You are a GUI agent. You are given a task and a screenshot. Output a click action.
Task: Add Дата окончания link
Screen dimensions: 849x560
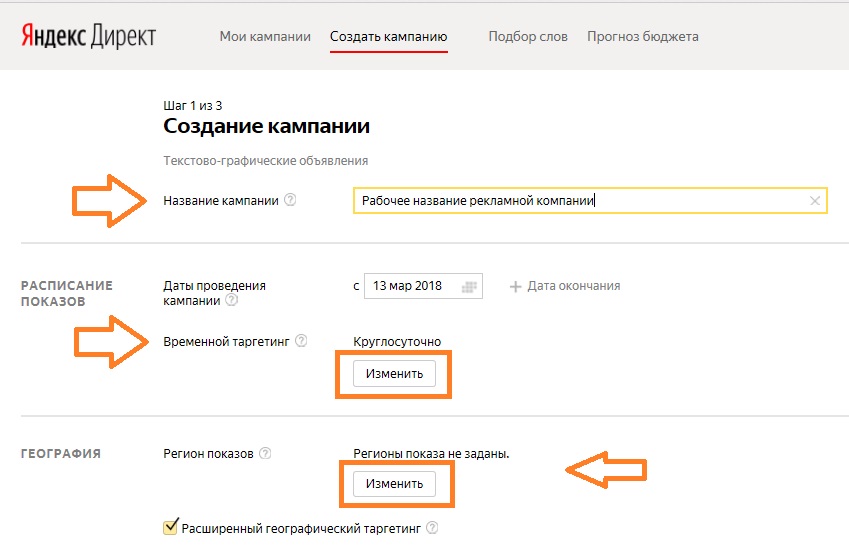pos(573,286)
